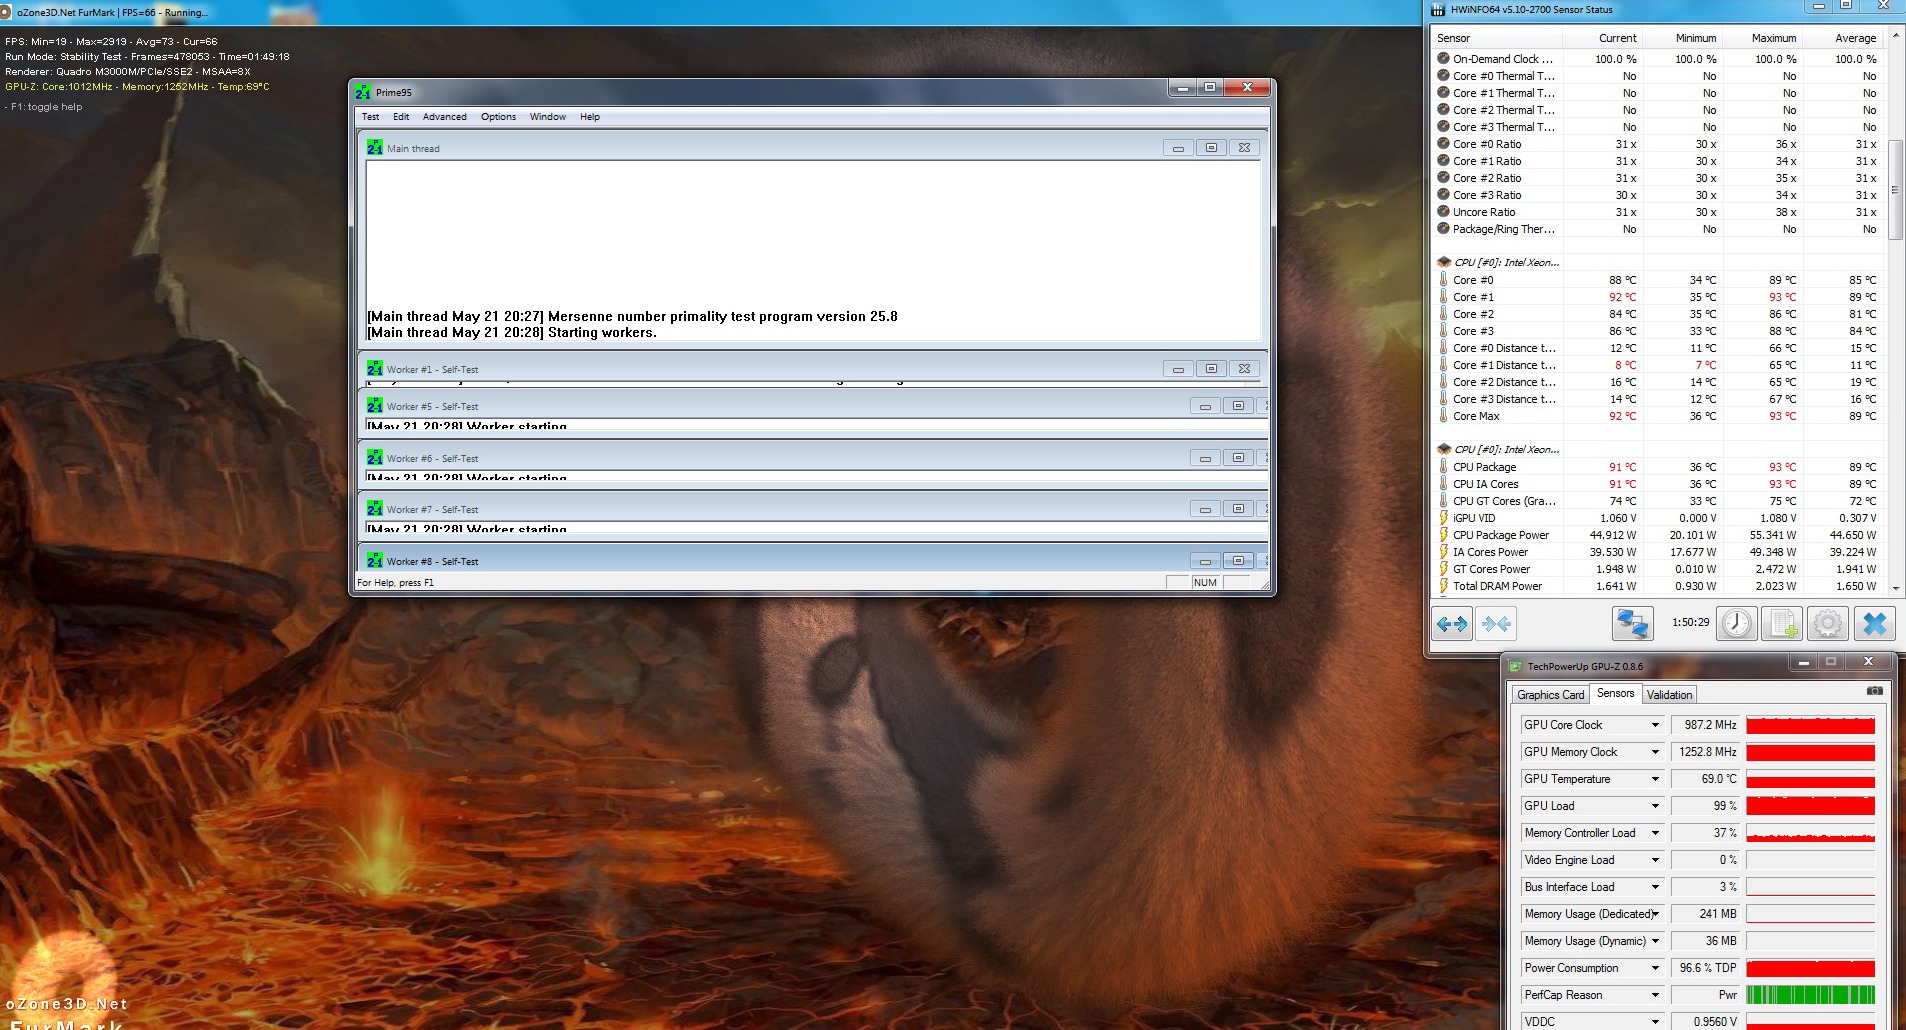Click the Worker #6 window icon

375,458
